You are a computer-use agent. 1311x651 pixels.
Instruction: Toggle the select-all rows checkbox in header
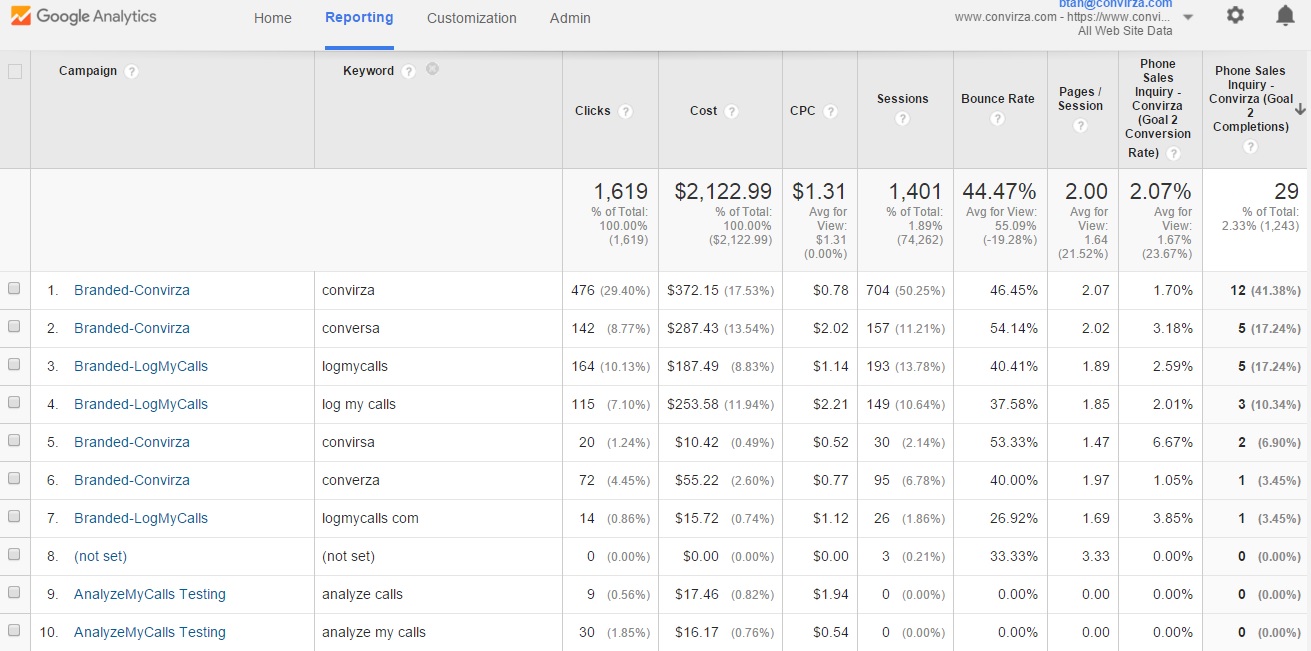(x=14, y=71)
